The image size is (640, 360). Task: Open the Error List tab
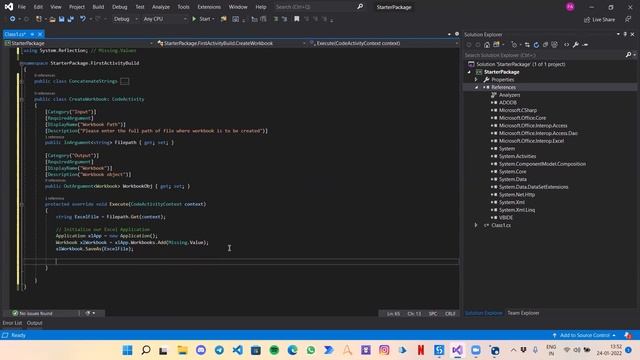pyautogui.click(x=12, y=323)
